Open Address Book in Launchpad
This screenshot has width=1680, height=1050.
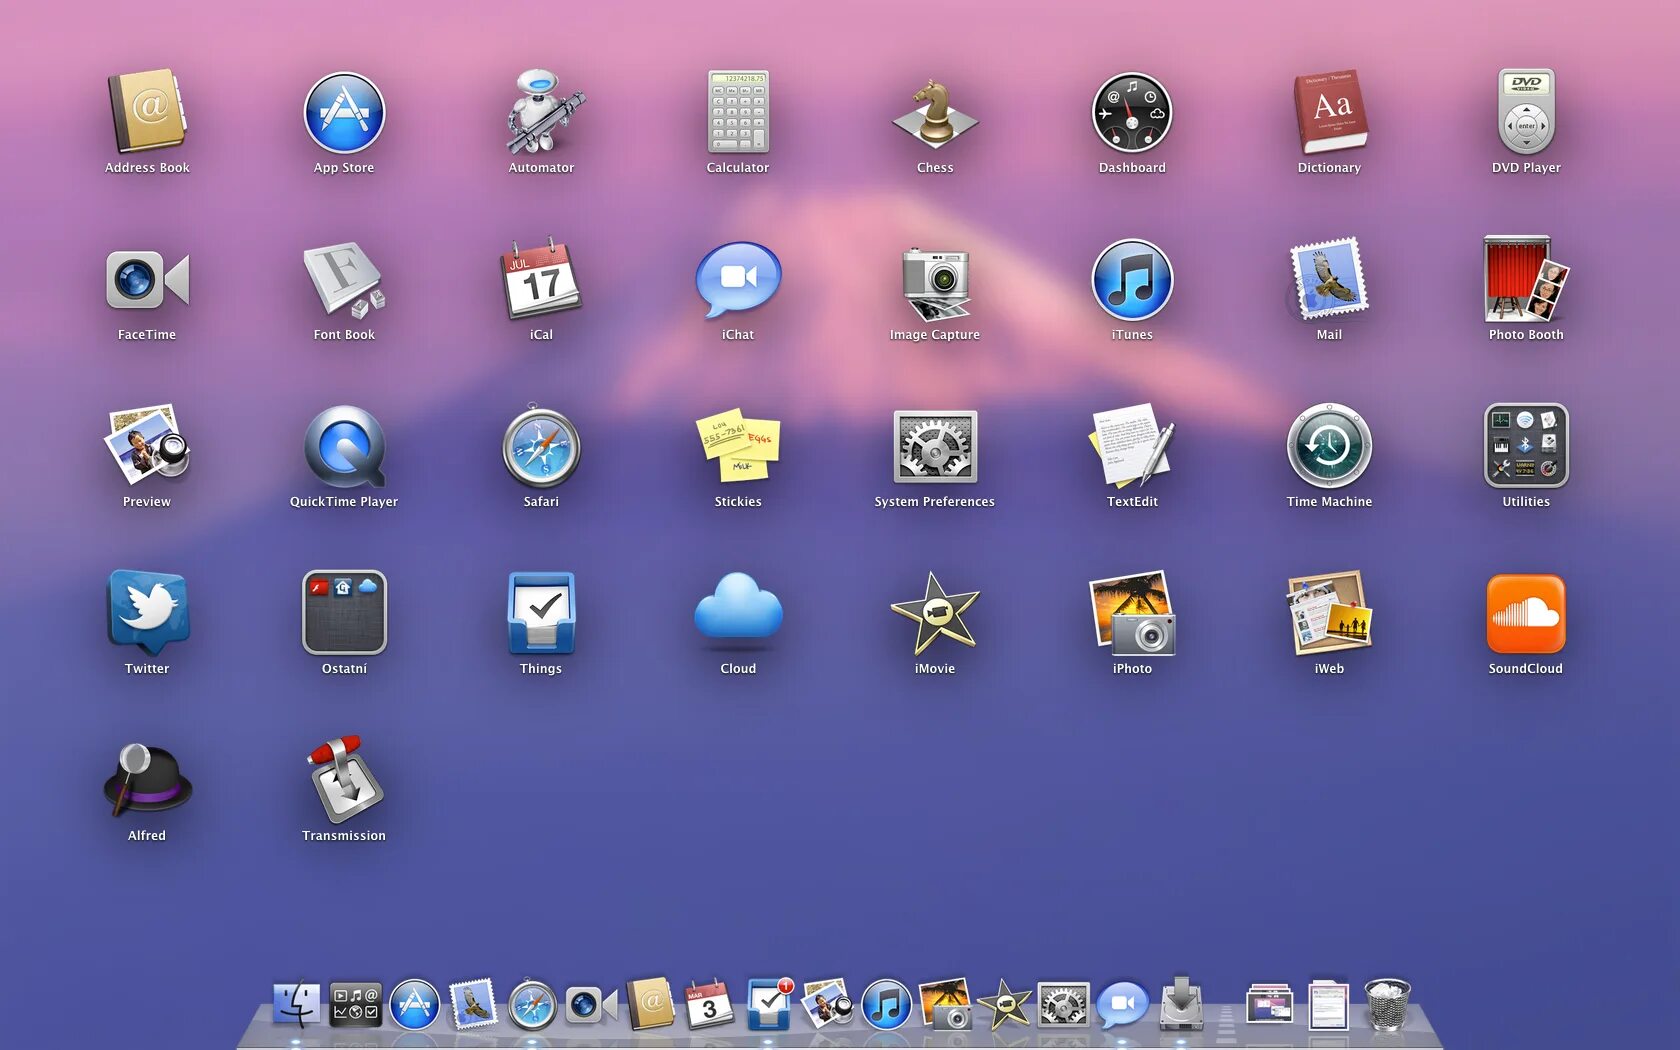[x=147, y=112]
